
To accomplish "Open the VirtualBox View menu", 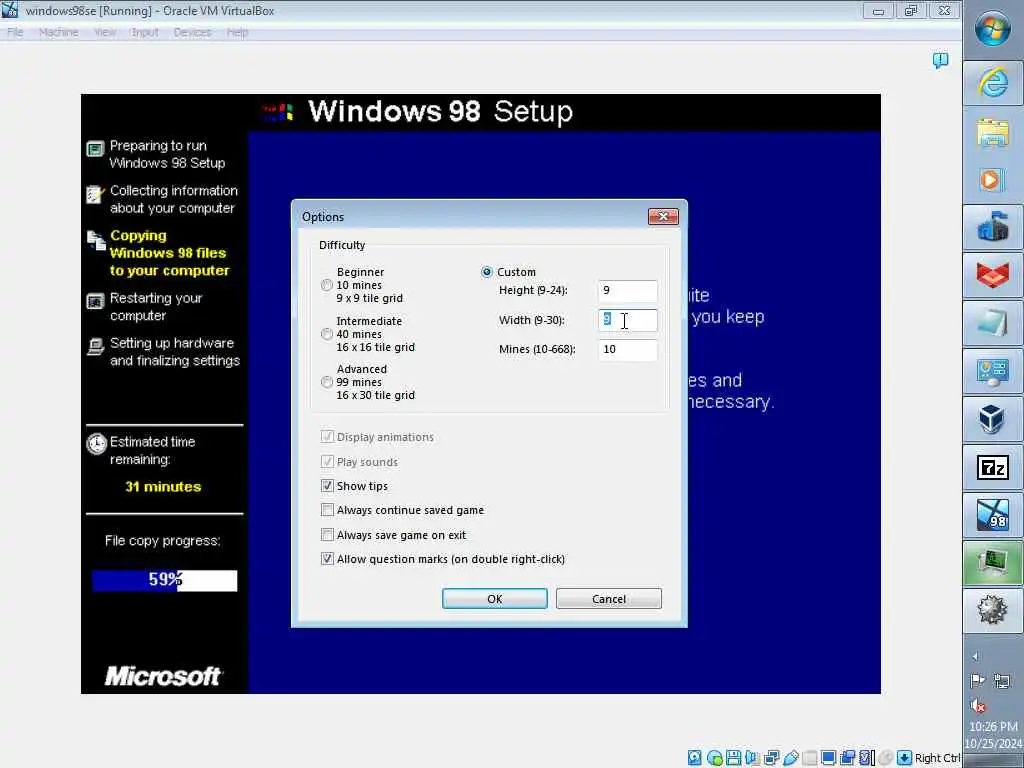I will (104, 32).
